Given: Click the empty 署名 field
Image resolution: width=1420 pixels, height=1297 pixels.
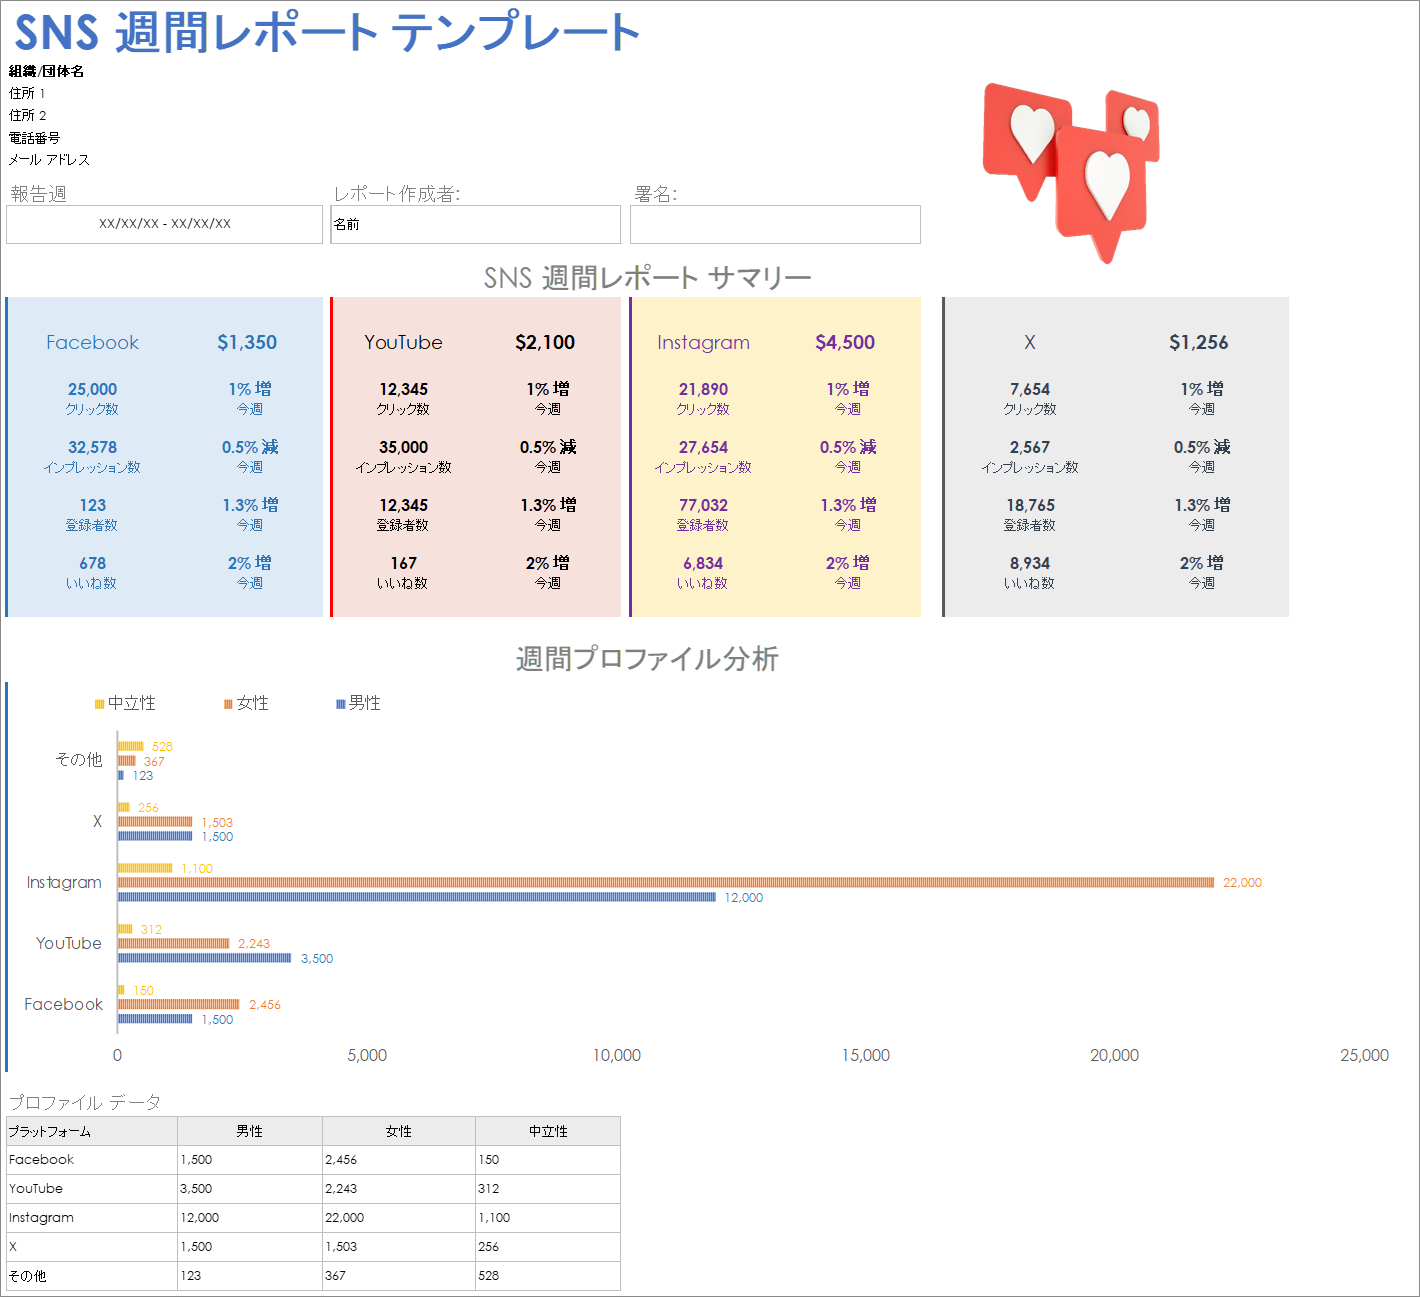Looking at the screenshot, I should [775, 224].
